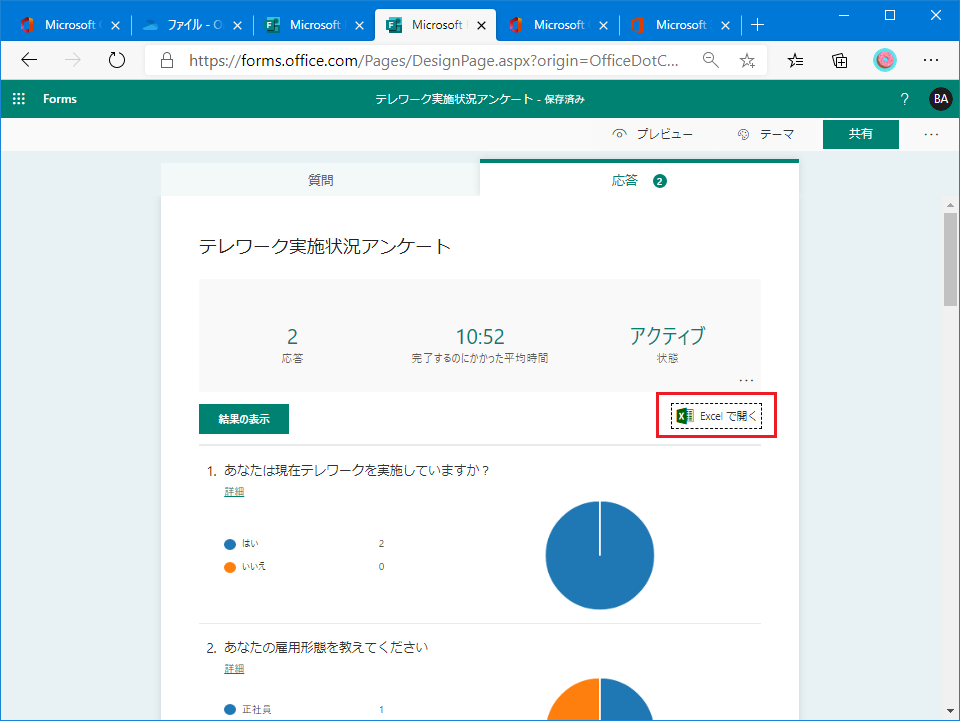The image size is (960, 721).
Task: Open the help question mark icon
Action: click(904, 99)
